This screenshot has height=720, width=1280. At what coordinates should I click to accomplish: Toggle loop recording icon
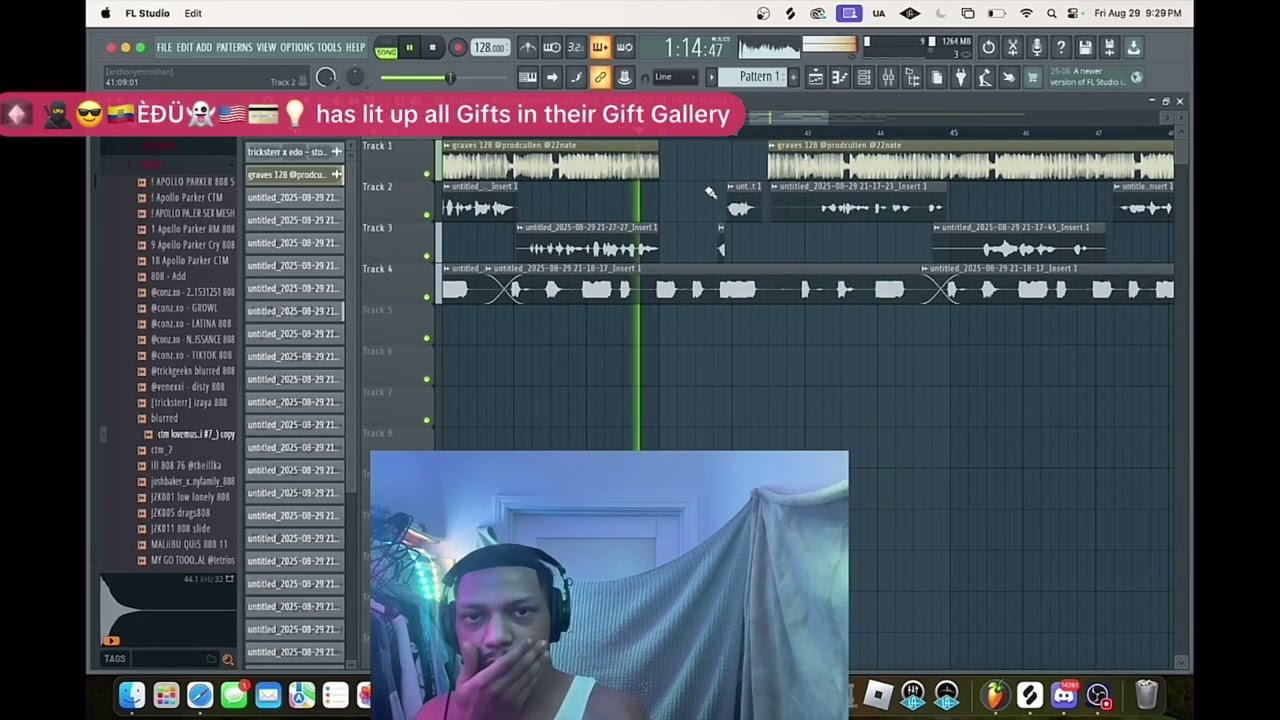click(624, 47)
